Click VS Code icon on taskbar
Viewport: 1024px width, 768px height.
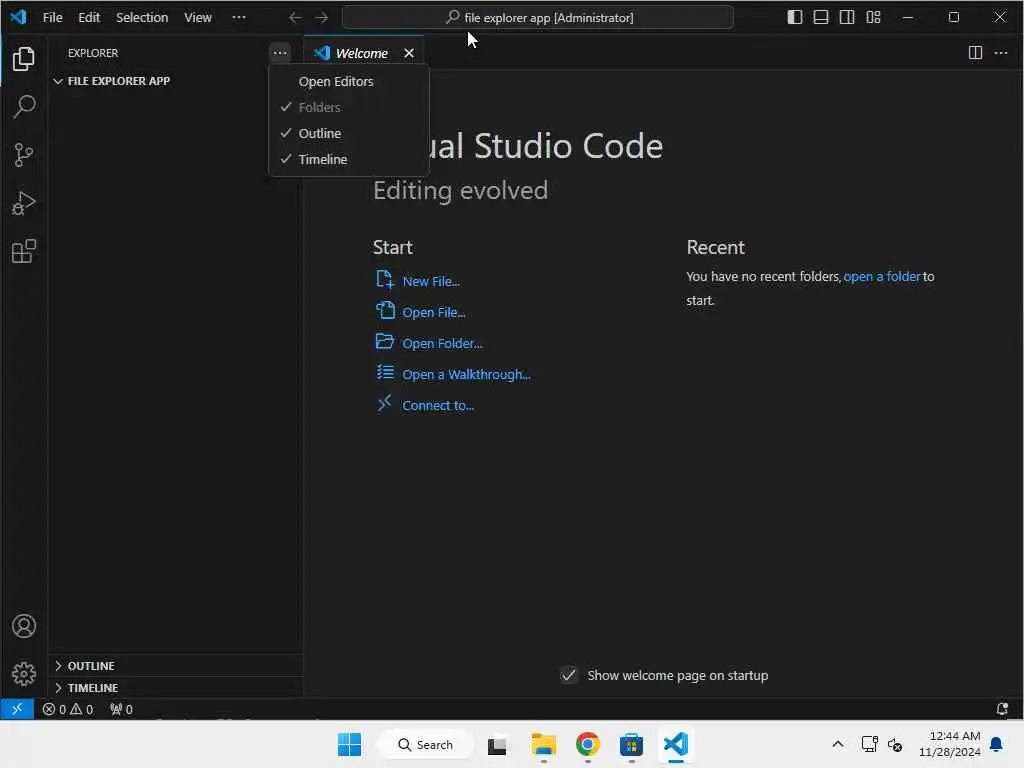(676, 744)
